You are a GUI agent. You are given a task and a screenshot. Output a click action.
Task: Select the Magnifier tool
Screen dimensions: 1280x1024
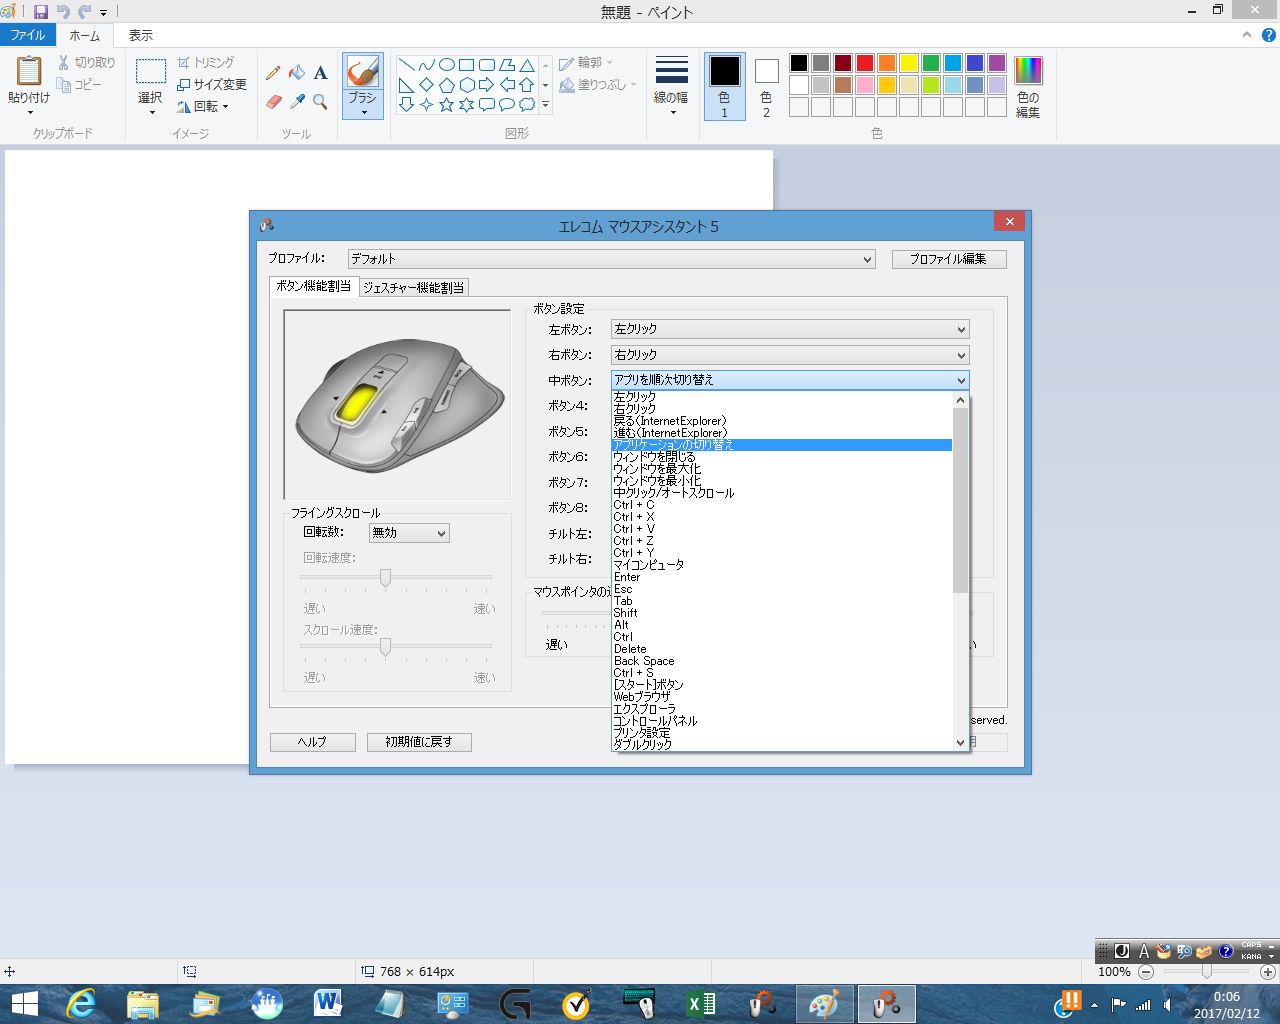(x=320, y=101)
